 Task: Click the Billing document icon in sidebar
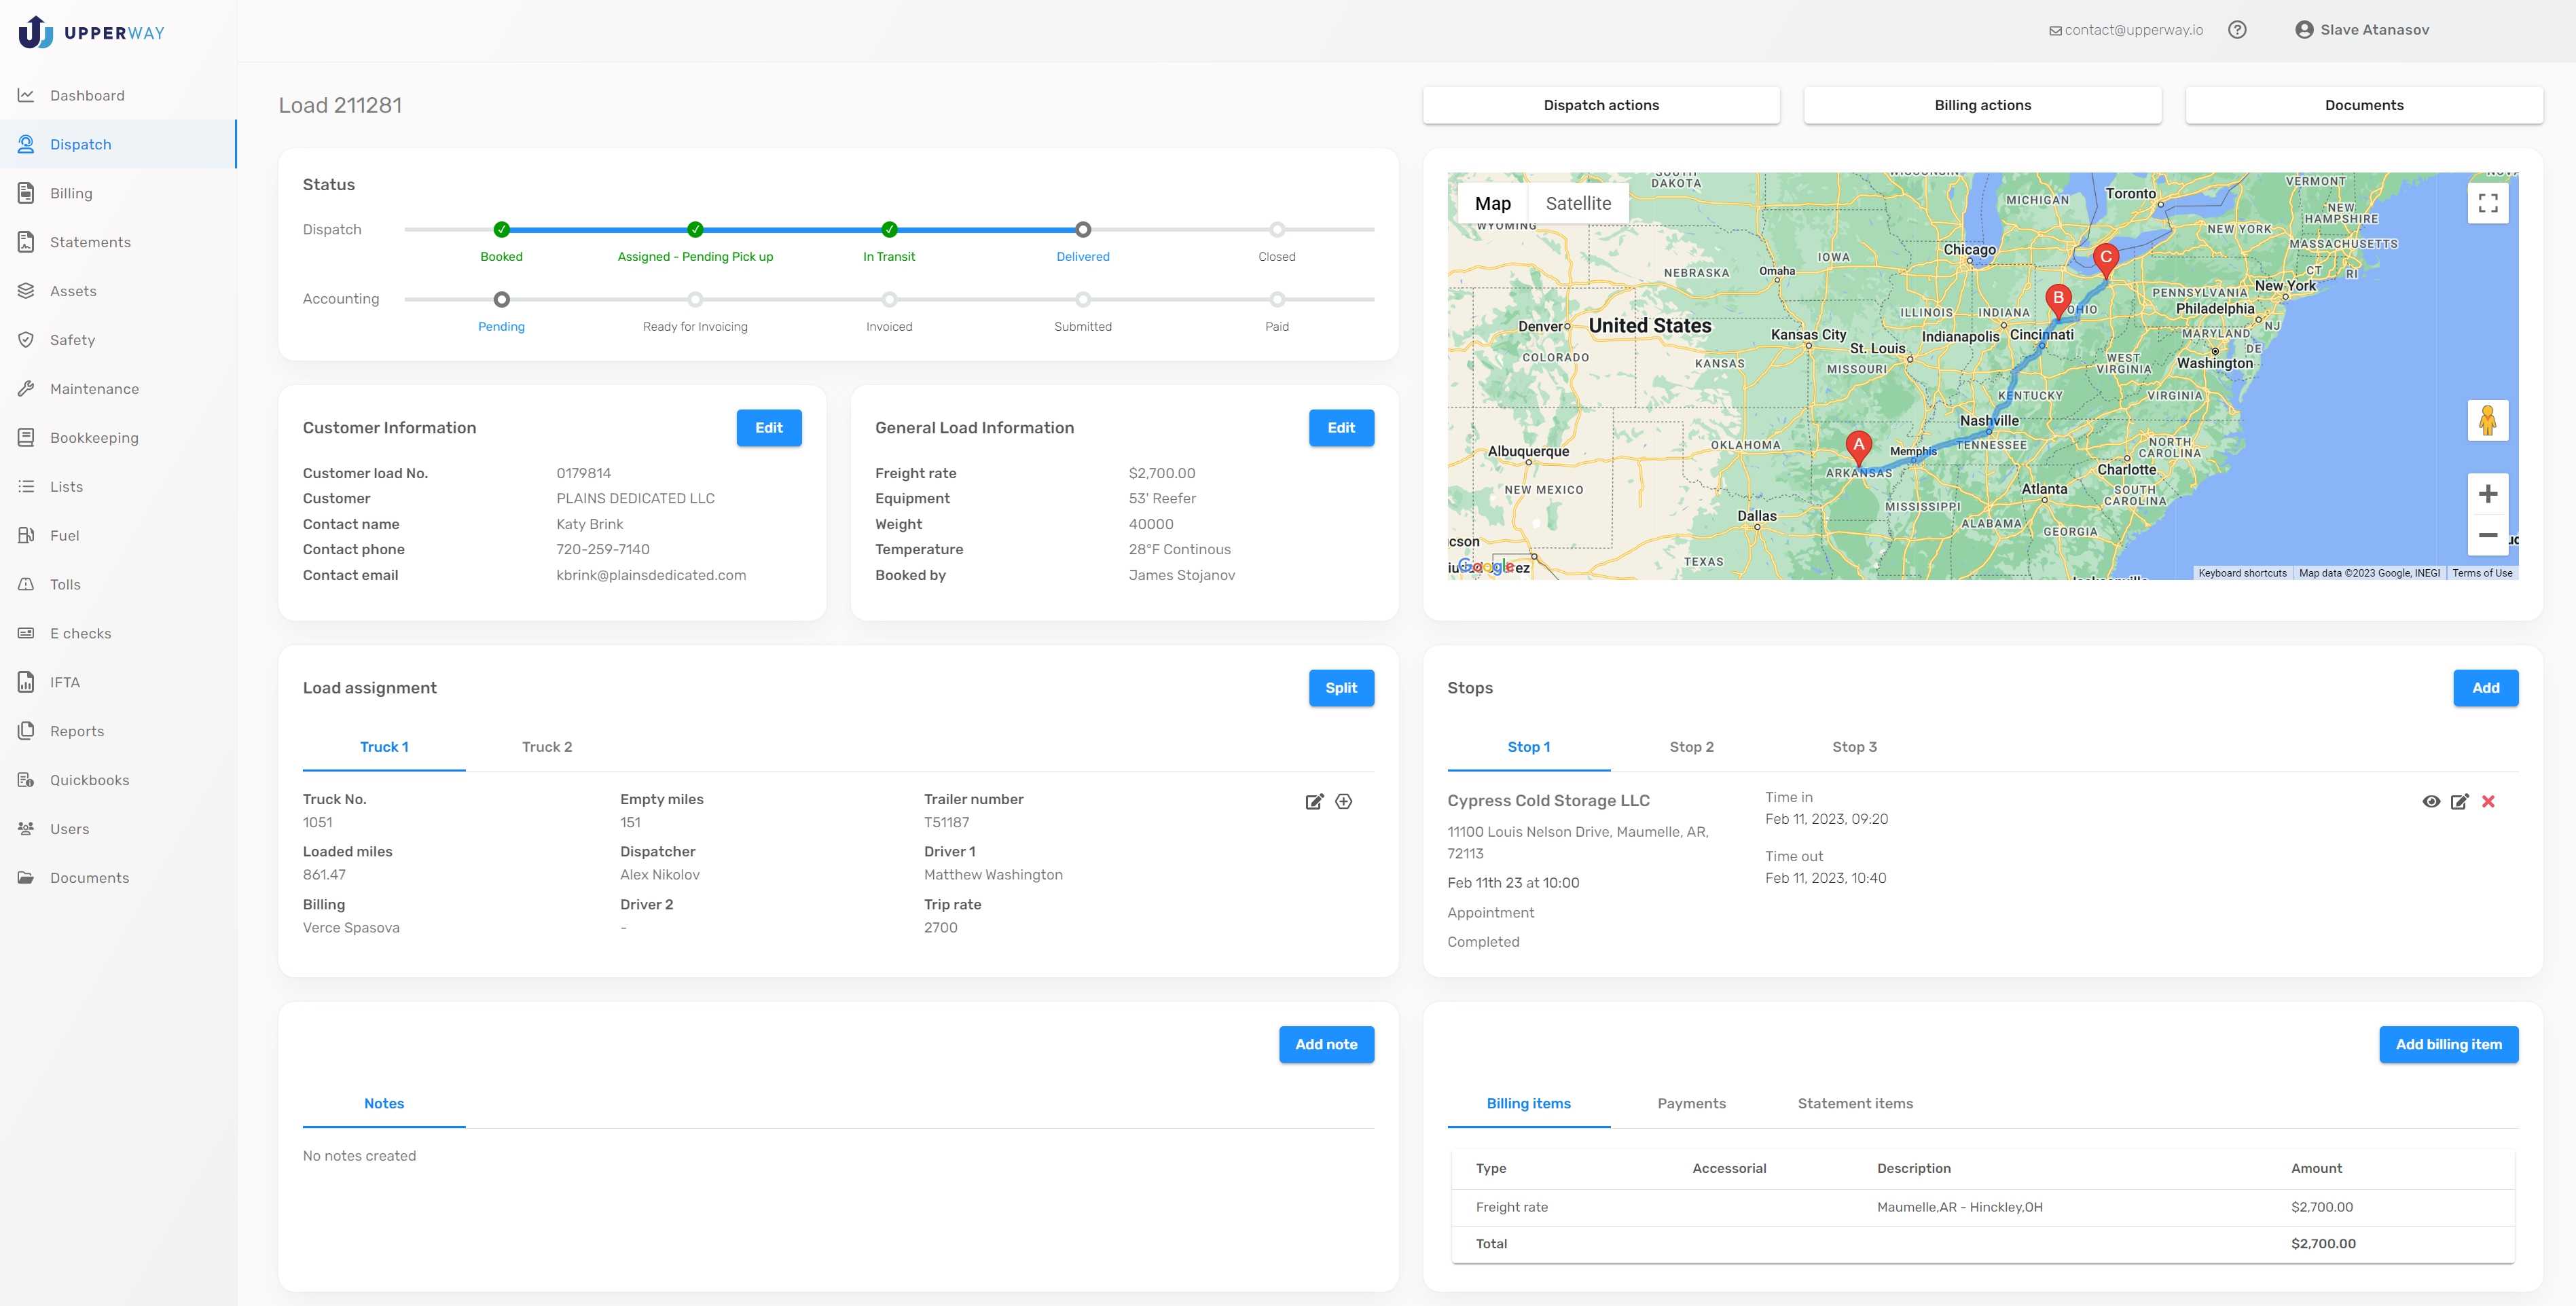point(26,193)
